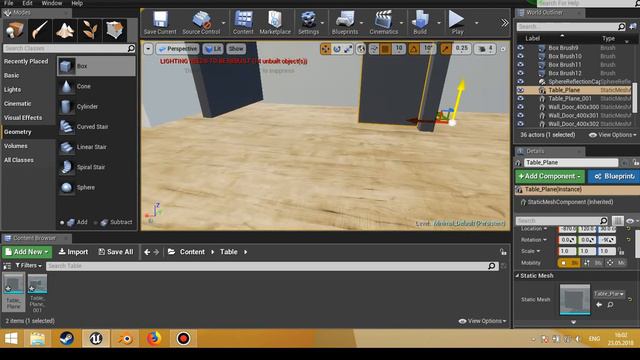Open the Lit view mode dropdown
Viewport: 640px width, 360px height.
coord(213,49)
